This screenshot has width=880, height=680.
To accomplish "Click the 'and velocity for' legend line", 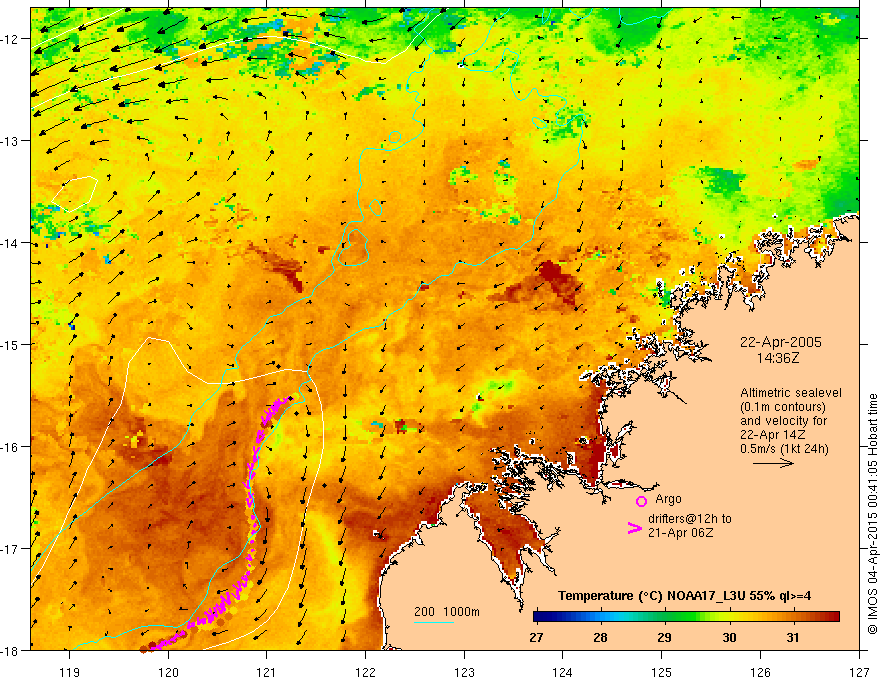I will point(783,421).
